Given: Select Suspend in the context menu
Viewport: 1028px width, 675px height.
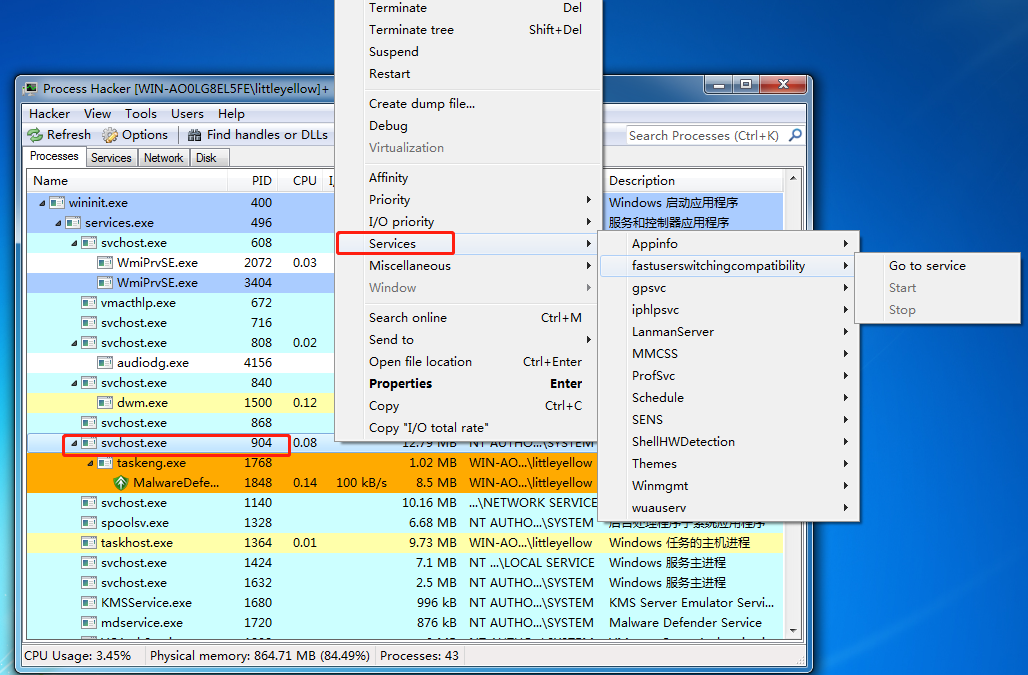Looking at the screenshot, I should coord(469,52).
